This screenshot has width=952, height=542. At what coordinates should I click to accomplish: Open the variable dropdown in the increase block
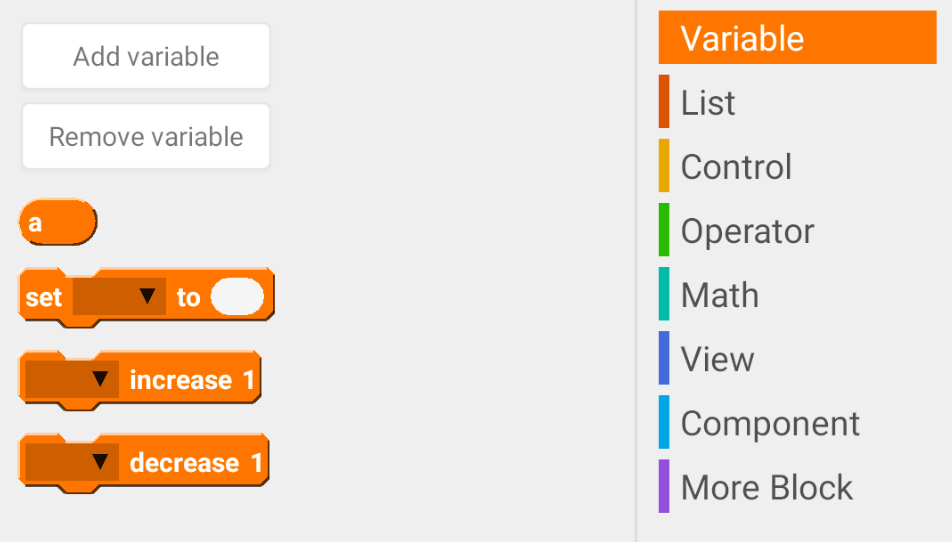click(72, 379)
